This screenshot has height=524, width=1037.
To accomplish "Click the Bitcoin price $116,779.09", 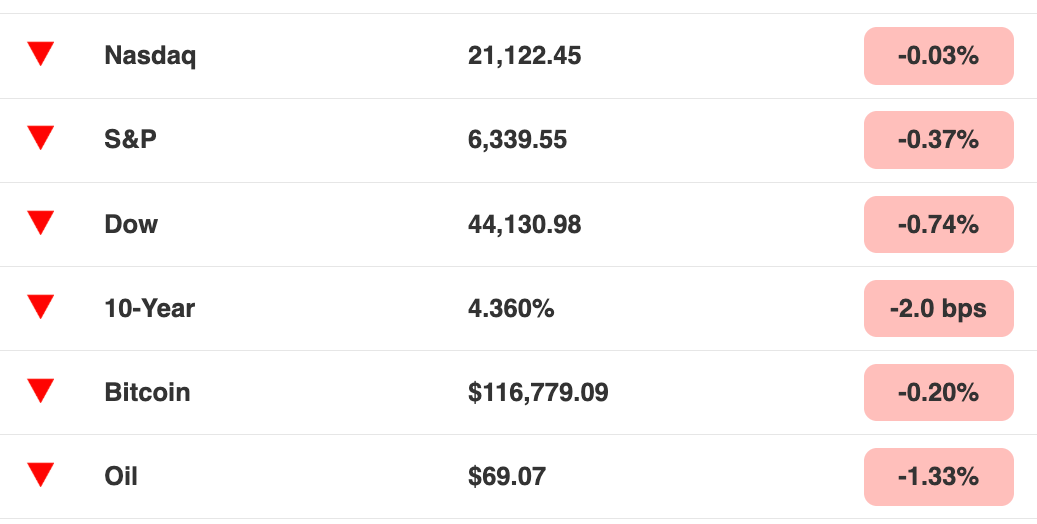I will click(538, 392).
